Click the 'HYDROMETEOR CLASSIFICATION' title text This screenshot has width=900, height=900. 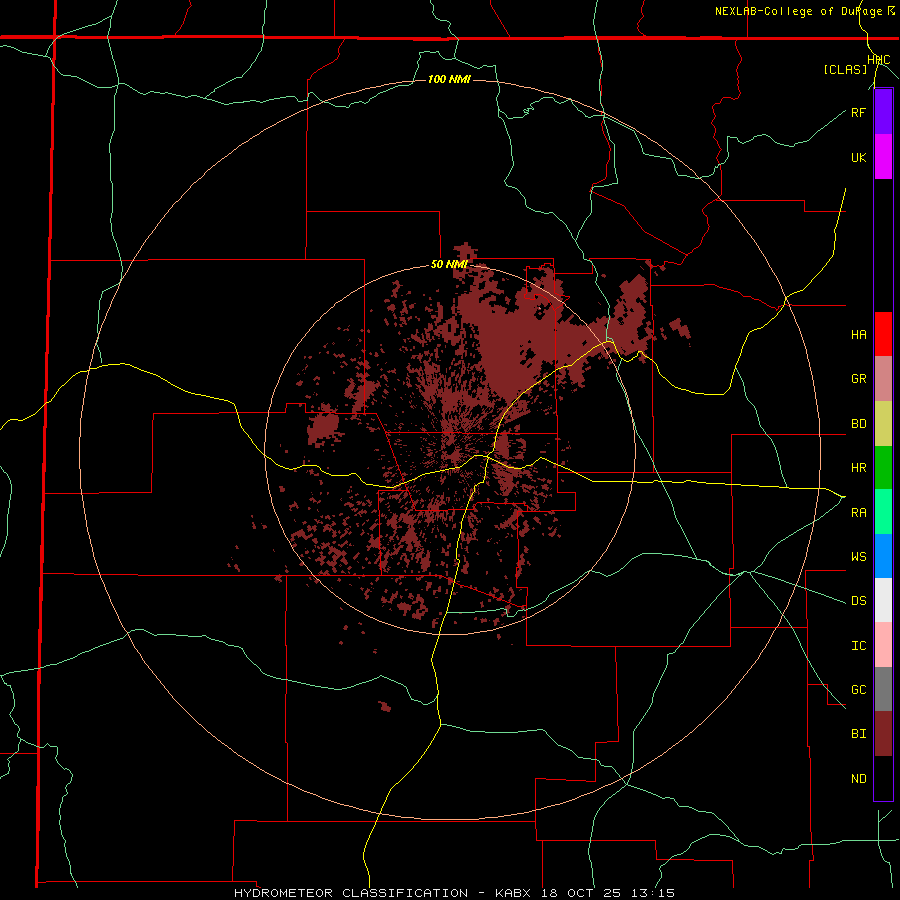(351, 893)
